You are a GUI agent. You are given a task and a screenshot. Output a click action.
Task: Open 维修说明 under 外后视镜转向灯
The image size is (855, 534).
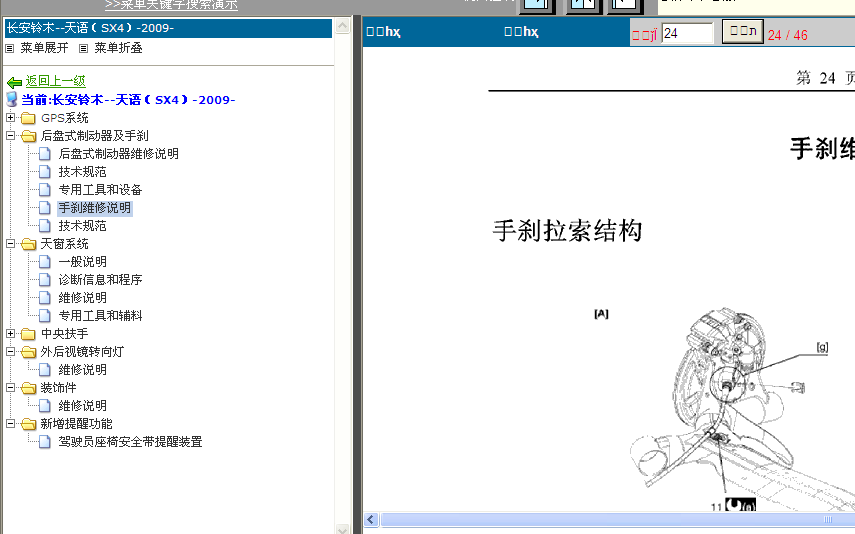pos(82,370)
